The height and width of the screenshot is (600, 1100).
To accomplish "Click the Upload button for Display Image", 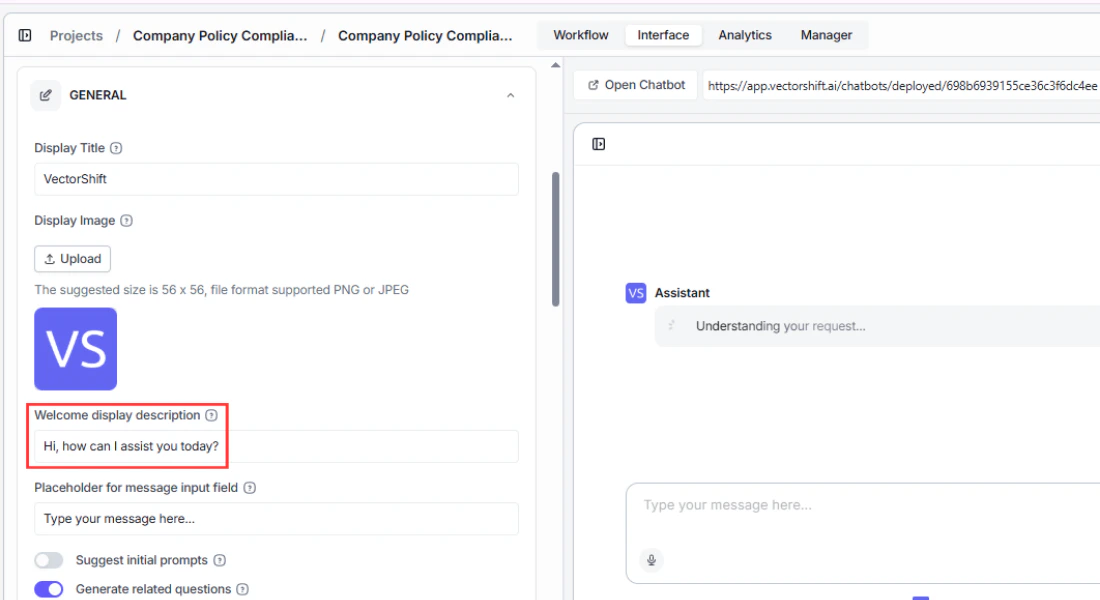I will [72, 258].
